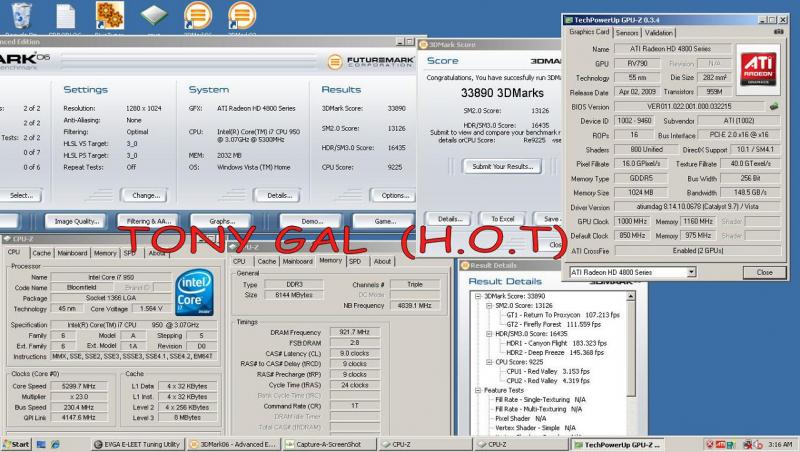Switch to Sensors tab in GPU-Z
The width and height of the screenshot is (800, 452).
(x=627, y=33)
